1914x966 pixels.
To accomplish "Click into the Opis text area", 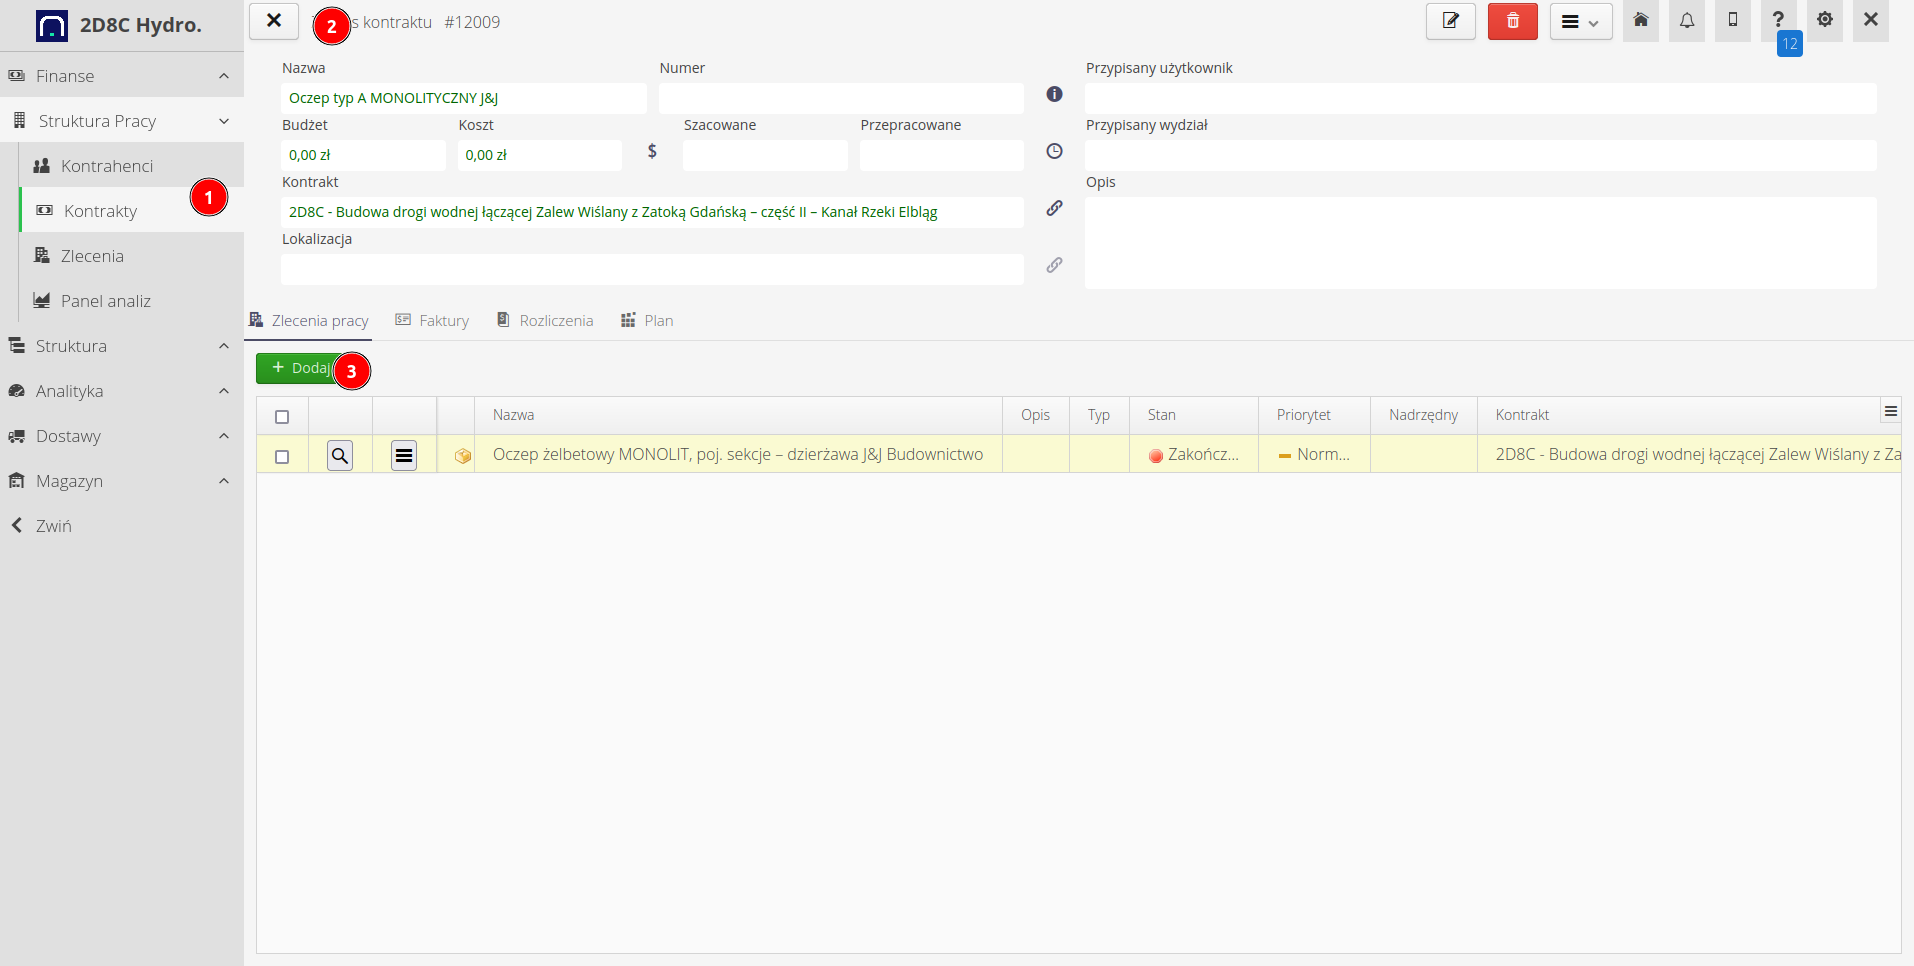I will pos(1480,243).
